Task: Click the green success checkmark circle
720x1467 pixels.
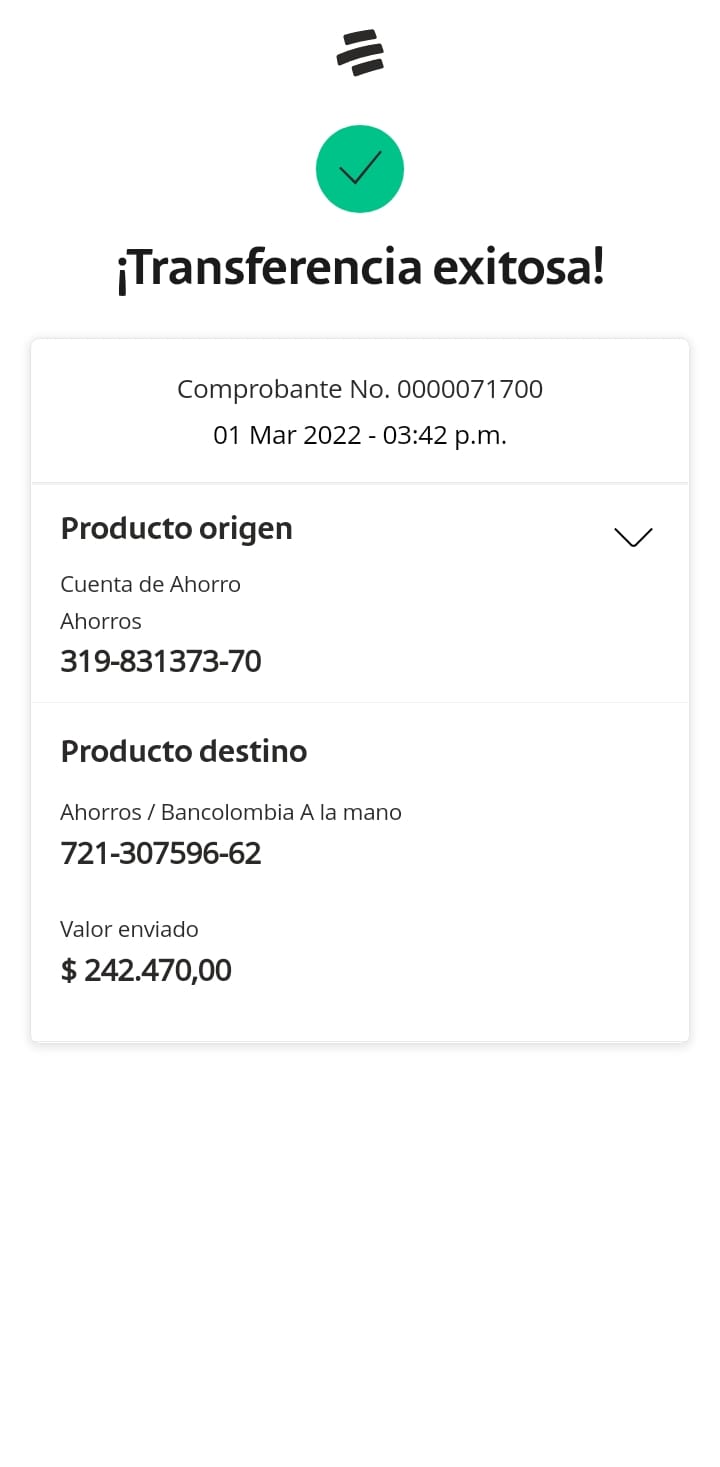Action: (360, 169)
